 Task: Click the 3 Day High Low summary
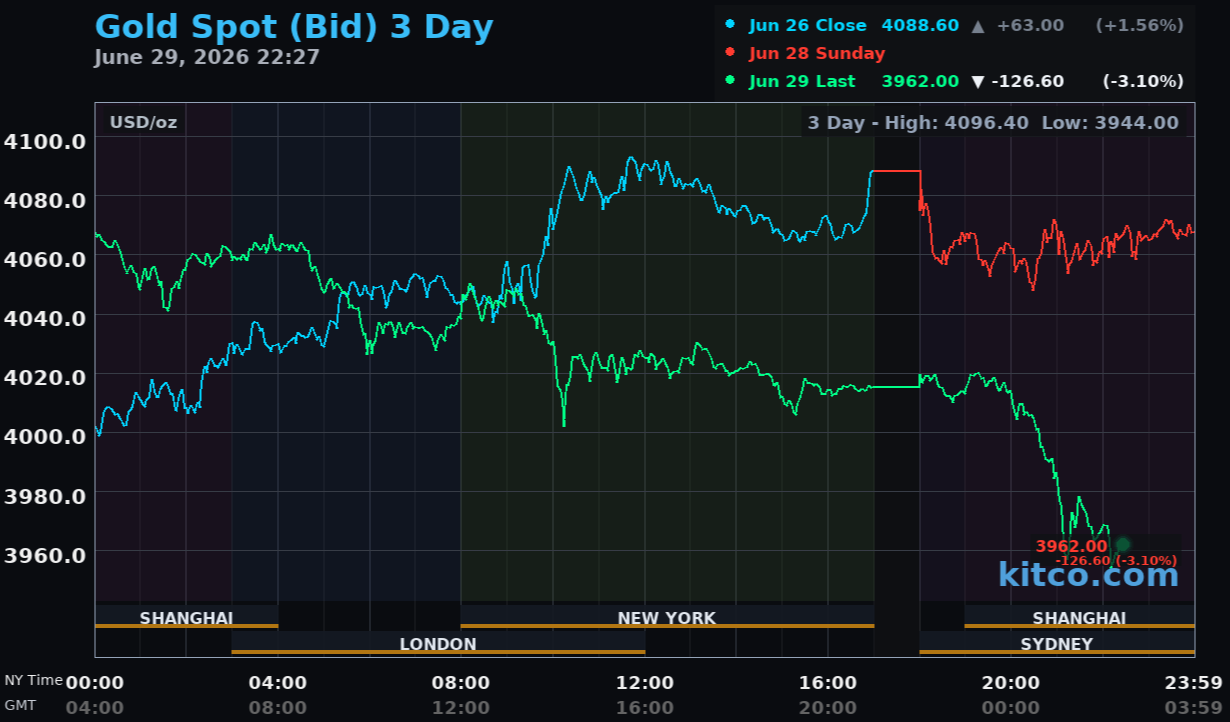pyautogui.click(x=993, y=122)
